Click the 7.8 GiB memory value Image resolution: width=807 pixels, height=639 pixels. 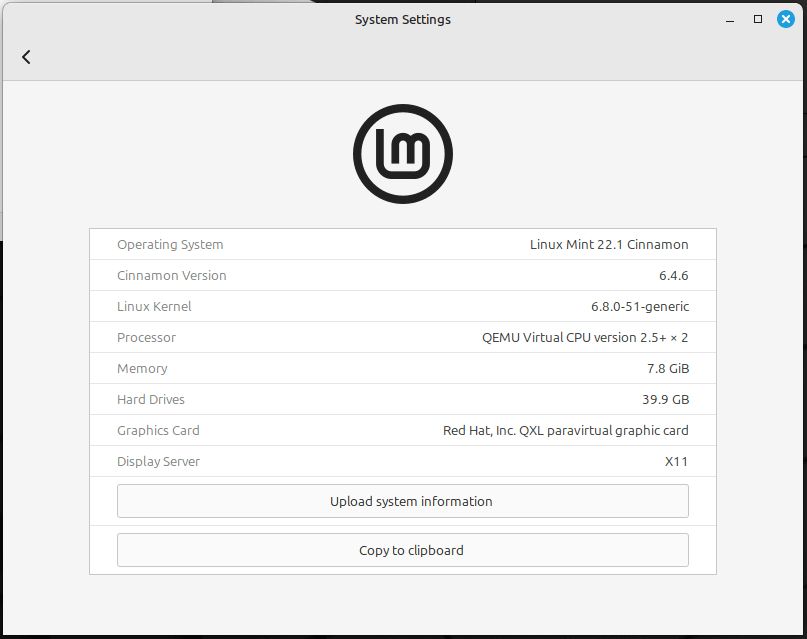point(667,368)
